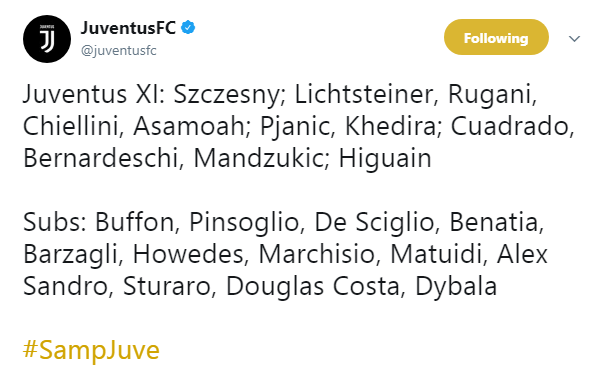Click the name Bernardeschi in the lineup
Viewport: 605px width, 369px height.
tap(100, 158)
